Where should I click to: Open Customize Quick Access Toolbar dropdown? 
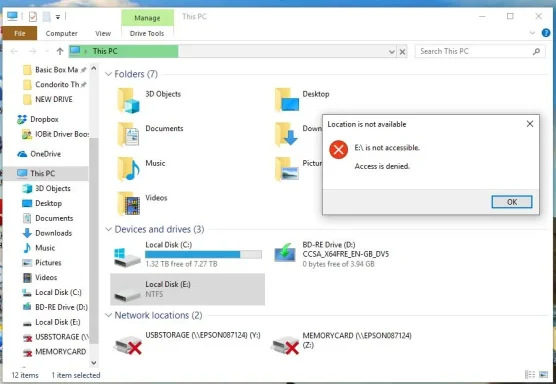(58, 17)
